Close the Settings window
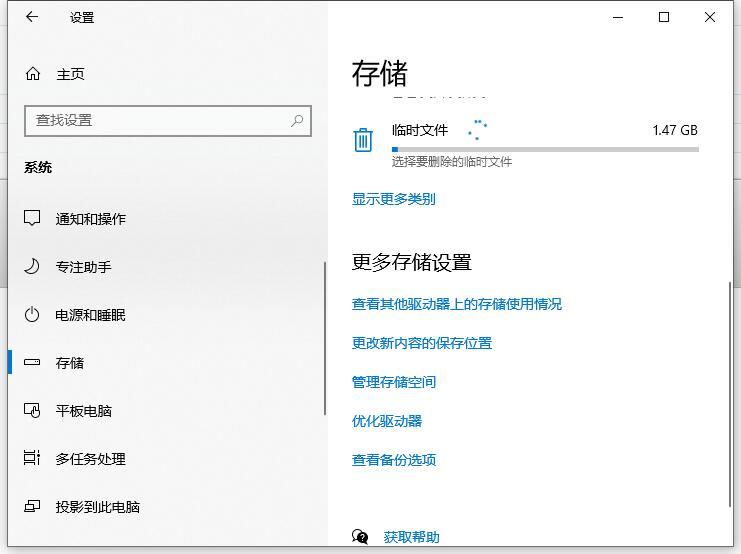 point(710,17)
